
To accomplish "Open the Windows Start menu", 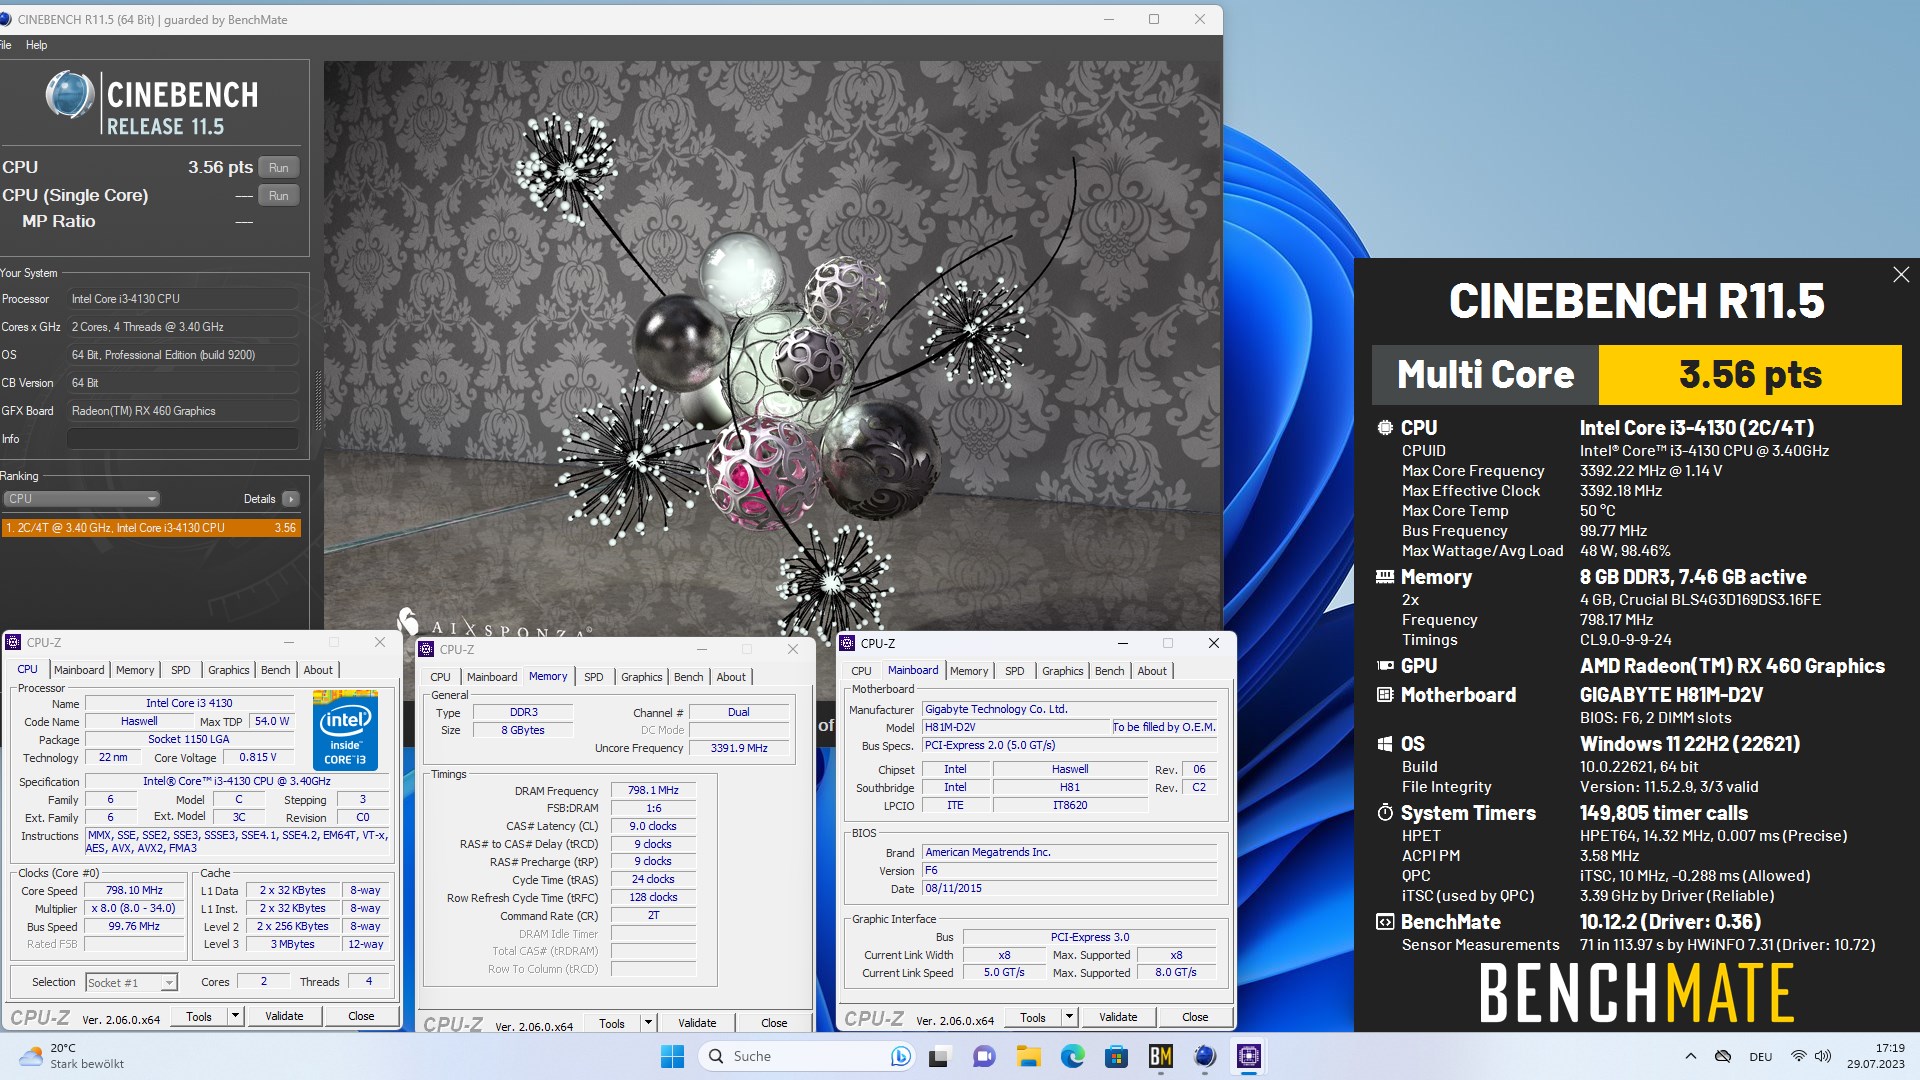I will [x=672, y=1057].
